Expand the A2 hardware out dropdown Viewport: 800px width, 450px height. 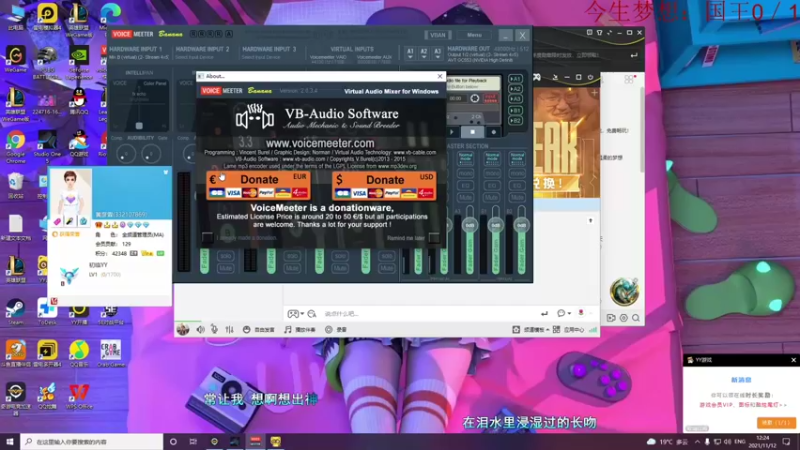pyautogui.click(x=423, y=54)
